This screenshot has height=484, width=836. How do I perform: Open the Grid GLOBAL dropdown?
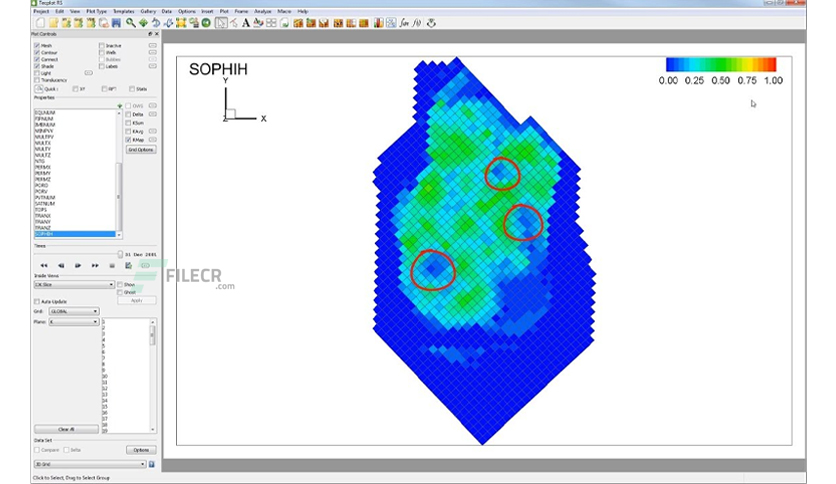coord(74,311)
